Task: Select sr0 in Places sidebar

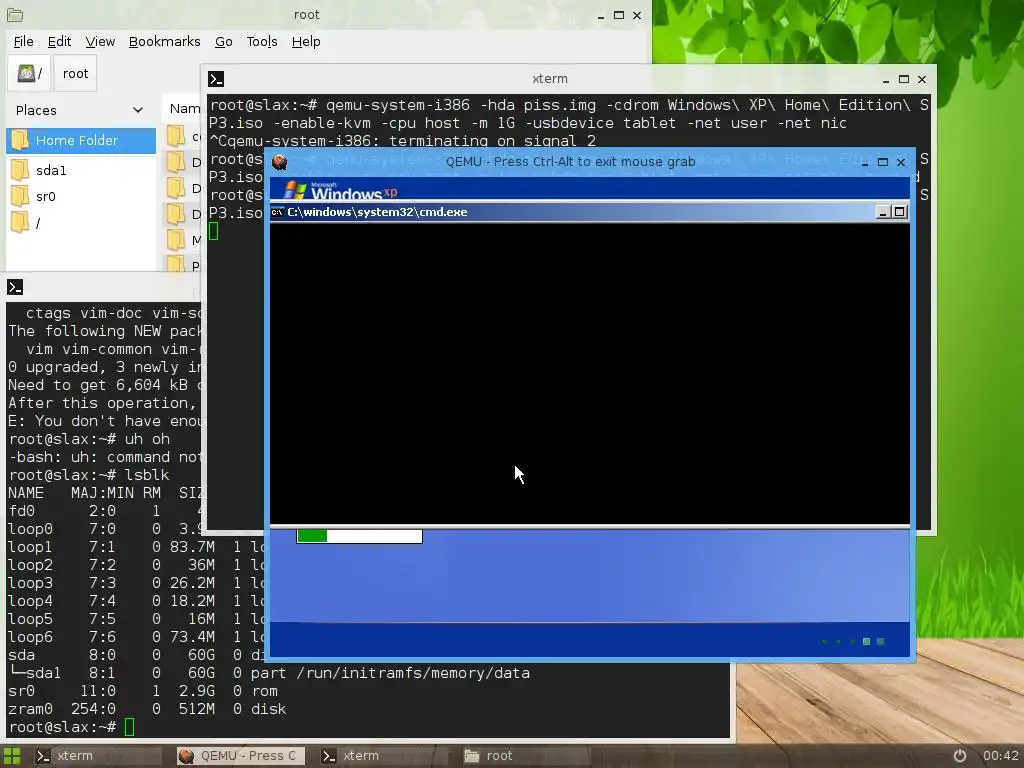Action: click(x=81, y=197)
